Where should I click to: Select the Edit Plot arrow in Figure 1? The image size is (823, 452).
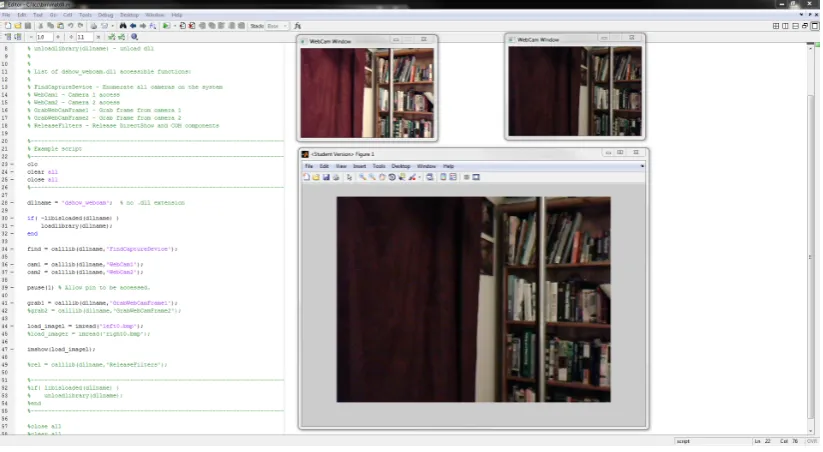(349, 177)
